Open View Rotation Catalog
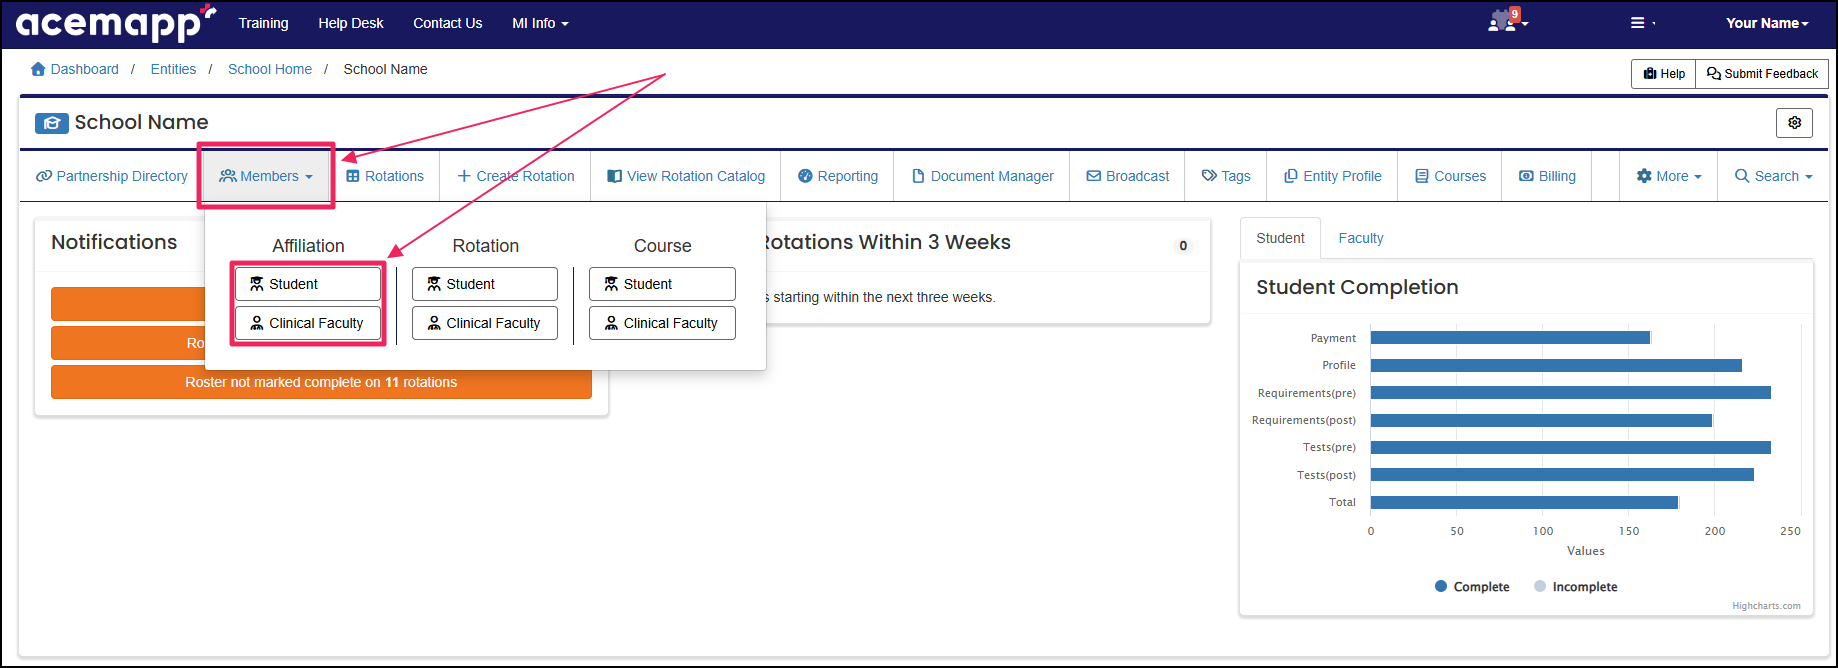Screen dimensions: 1838x668 [x=686, y=176]
